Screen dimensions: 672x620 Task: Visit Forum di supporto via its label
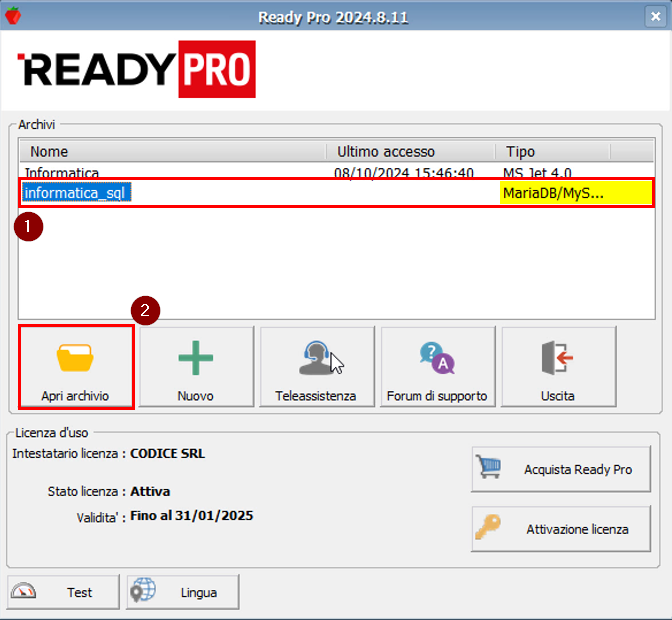(x=437, y=396)
